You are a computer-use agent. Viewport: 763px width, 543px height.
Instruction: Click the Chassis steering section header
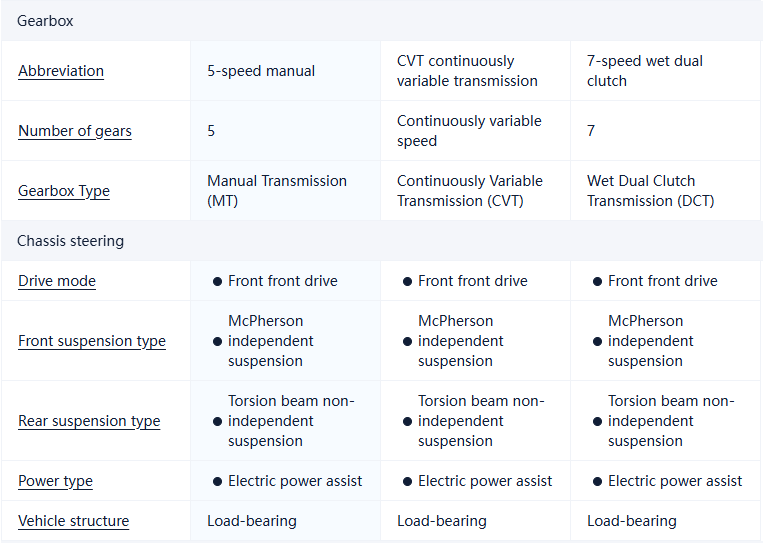point(70,241)
